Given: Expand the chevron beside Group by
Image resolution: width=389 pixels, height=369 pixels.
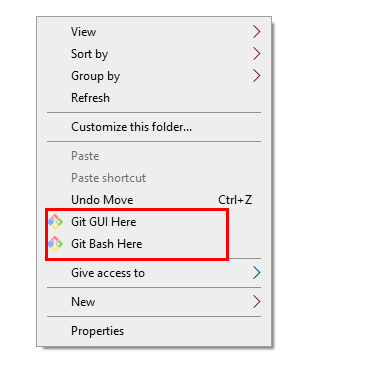Looking at the screenshot, I should [256, 76].
